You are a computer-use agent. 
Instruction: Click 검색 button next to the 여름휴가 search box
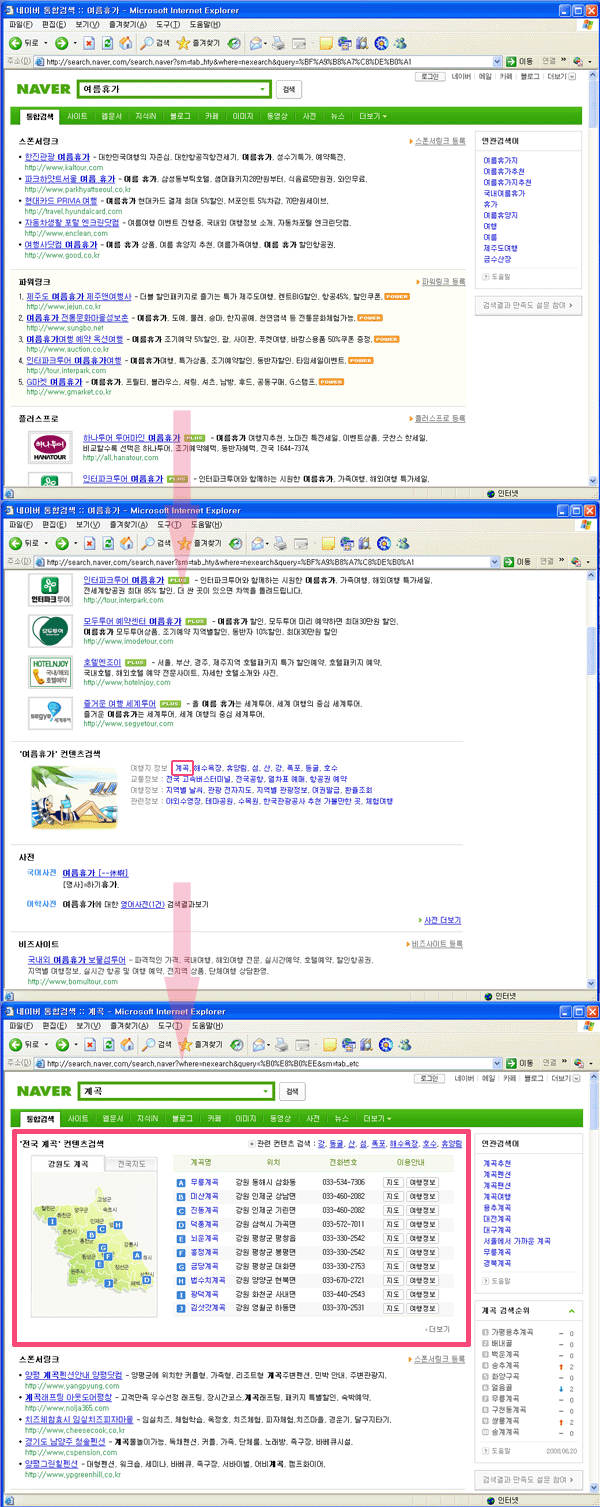(289, 89)
